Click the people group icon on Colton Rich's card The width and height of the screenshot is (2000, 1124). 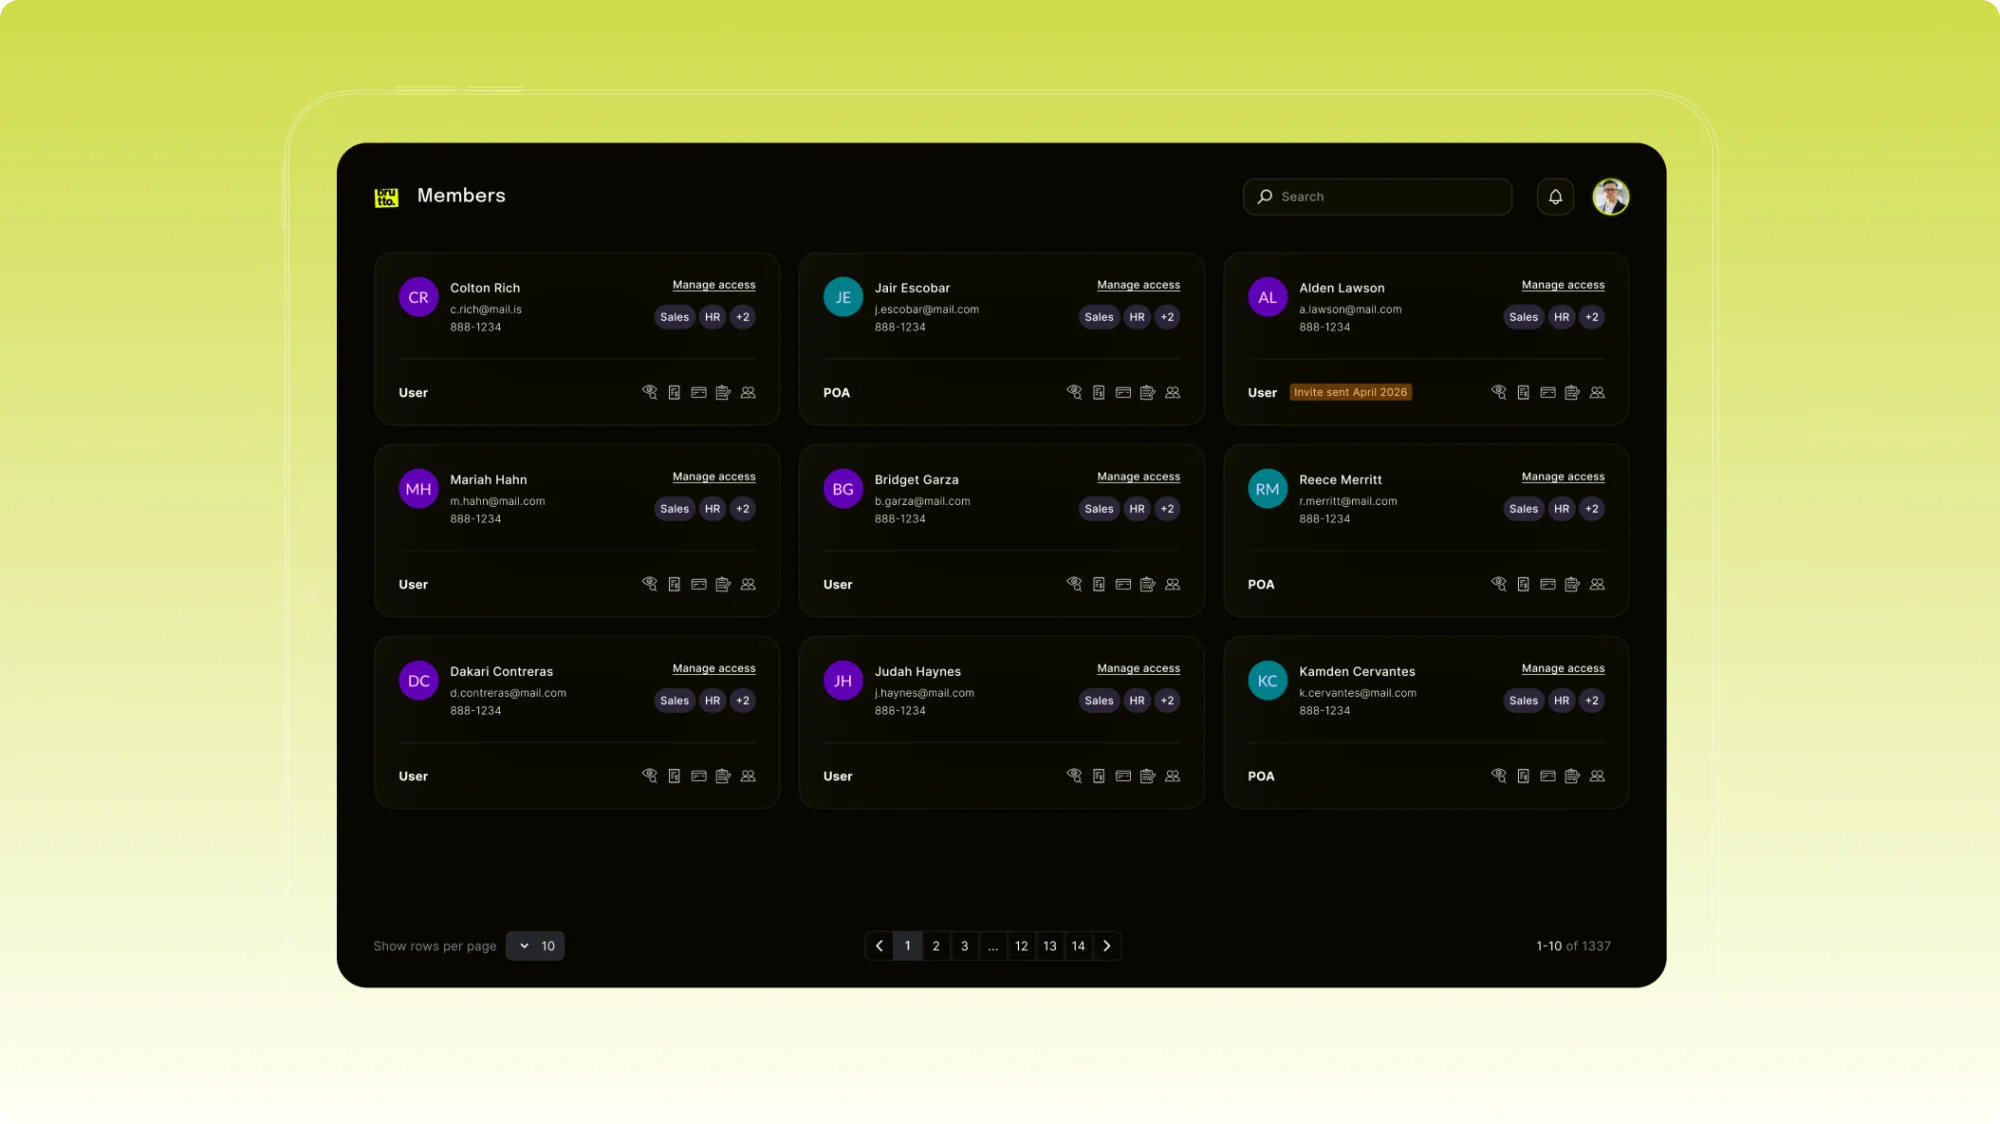click(x=748, y=392)
